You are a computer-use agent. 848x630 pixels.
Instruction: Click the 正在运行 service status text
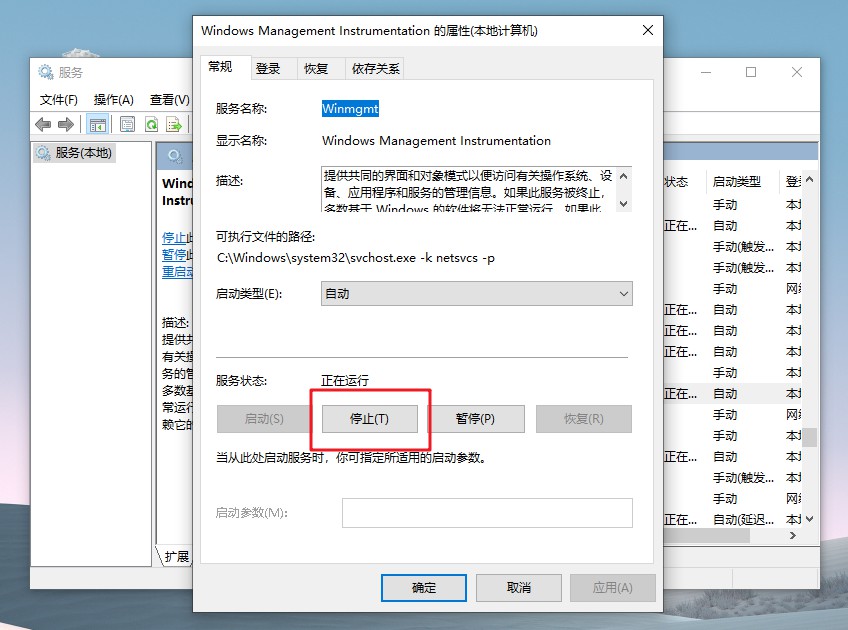[344, 381]
